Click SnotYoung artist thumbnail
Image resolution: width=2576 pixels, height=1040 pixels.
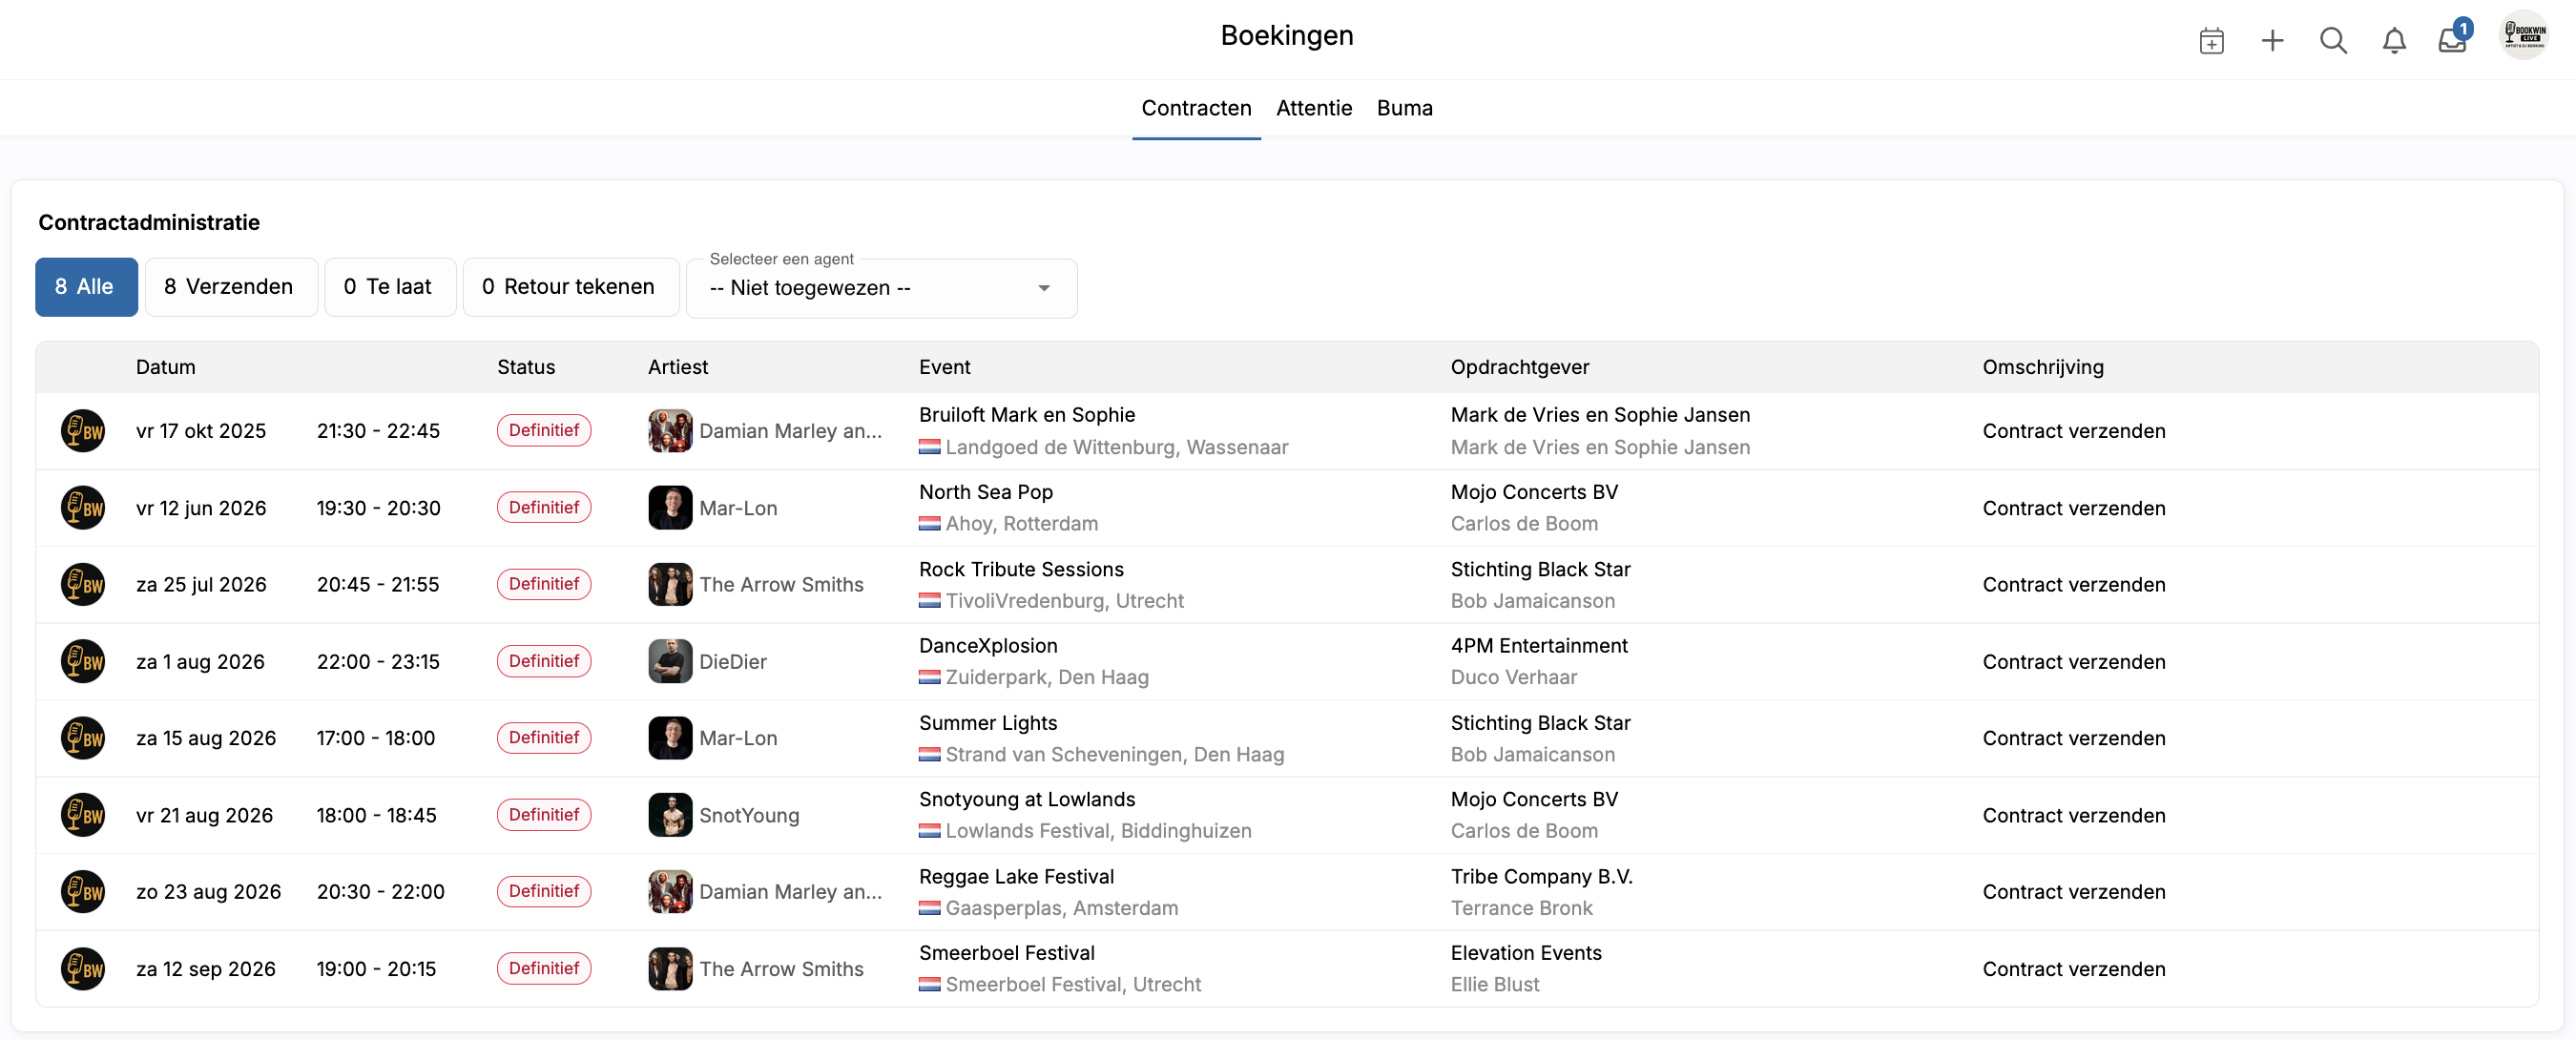pos(670,815)
